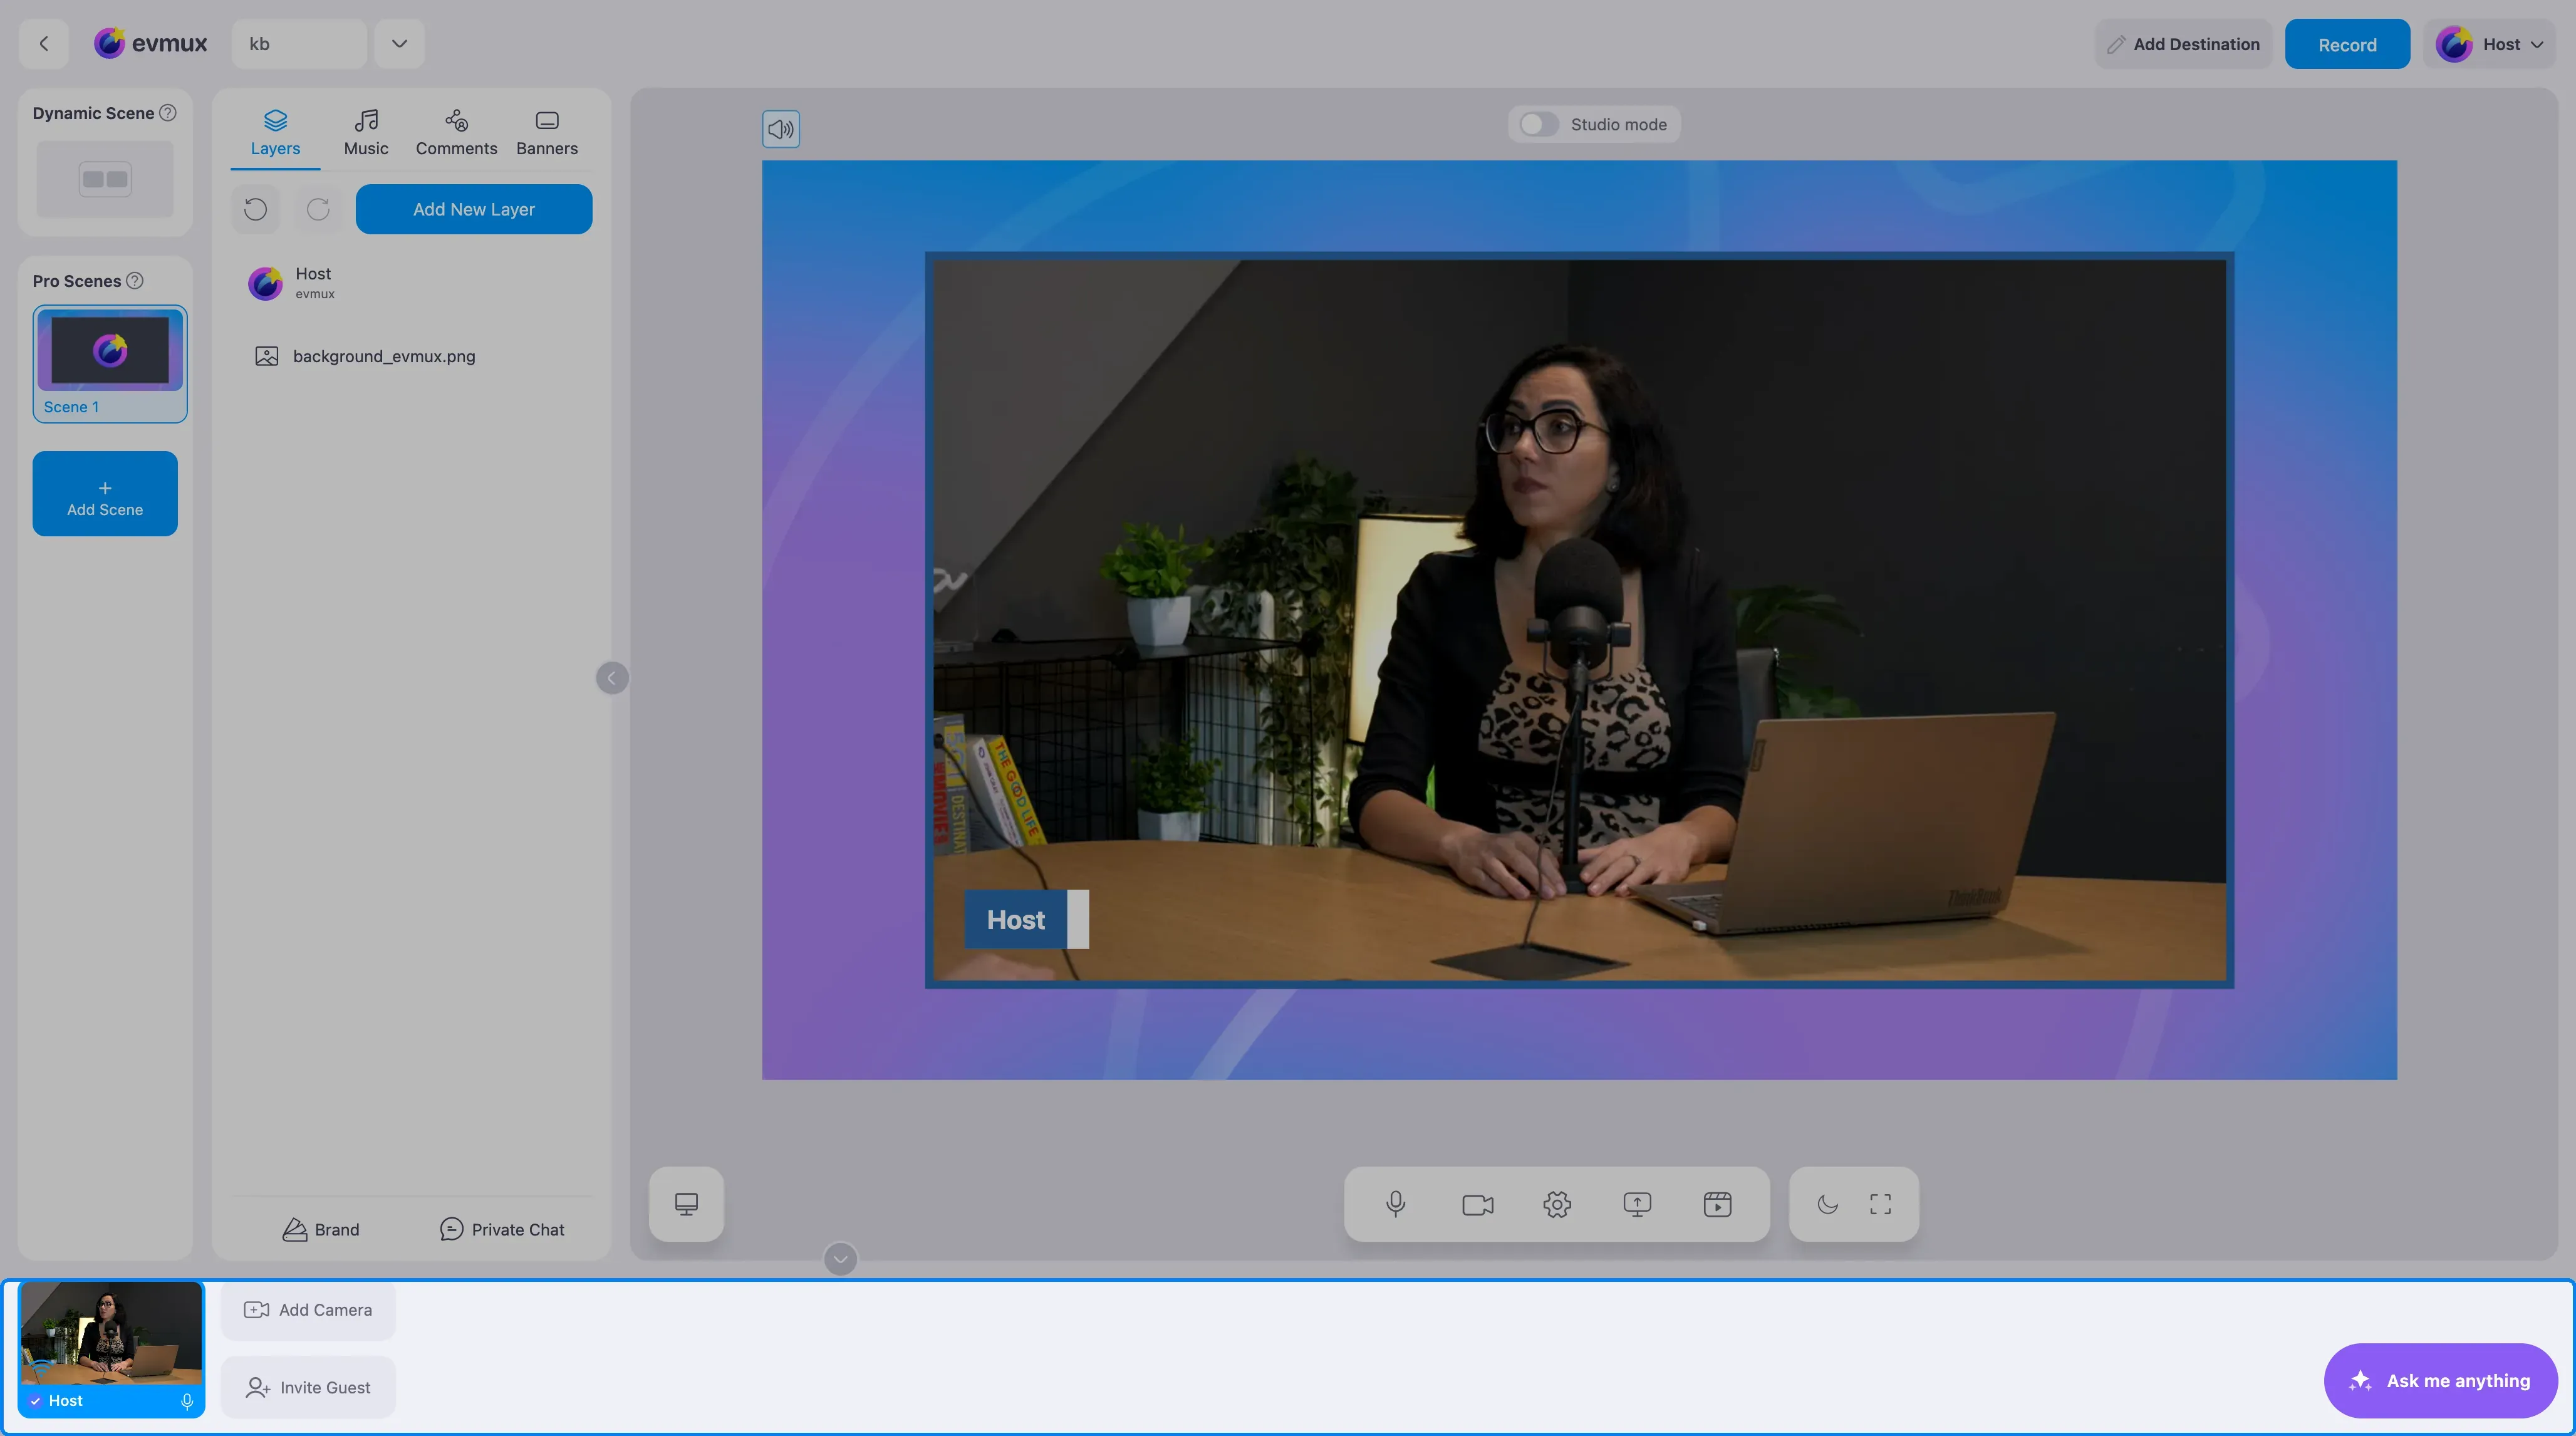
Task: Click the kb name input field
Action: pos(299,44)
